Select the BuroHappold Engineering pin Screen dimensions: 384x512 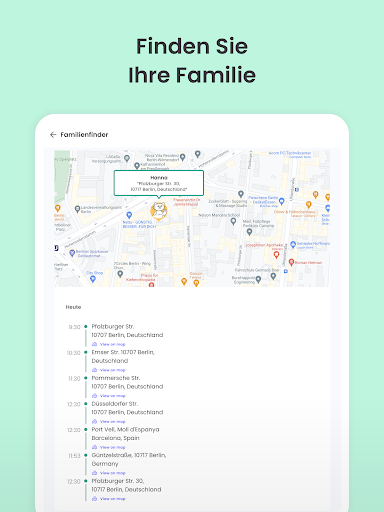[258, 279]
